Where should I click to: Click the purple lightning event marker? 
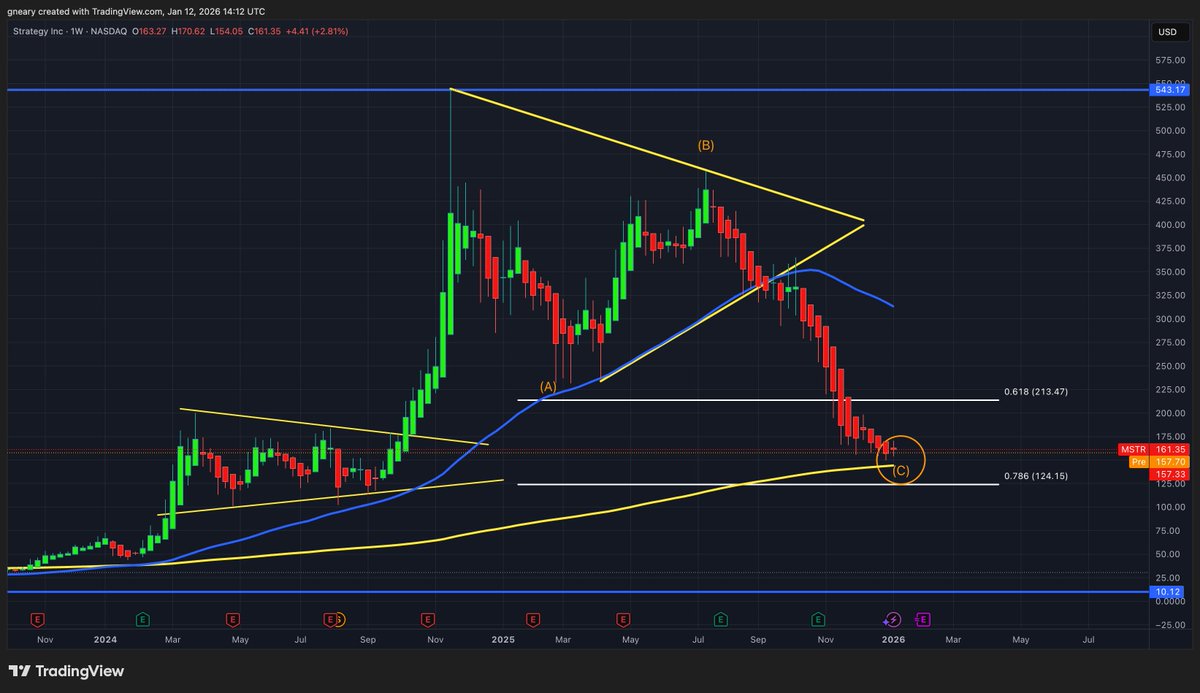[x=893, y=619]
